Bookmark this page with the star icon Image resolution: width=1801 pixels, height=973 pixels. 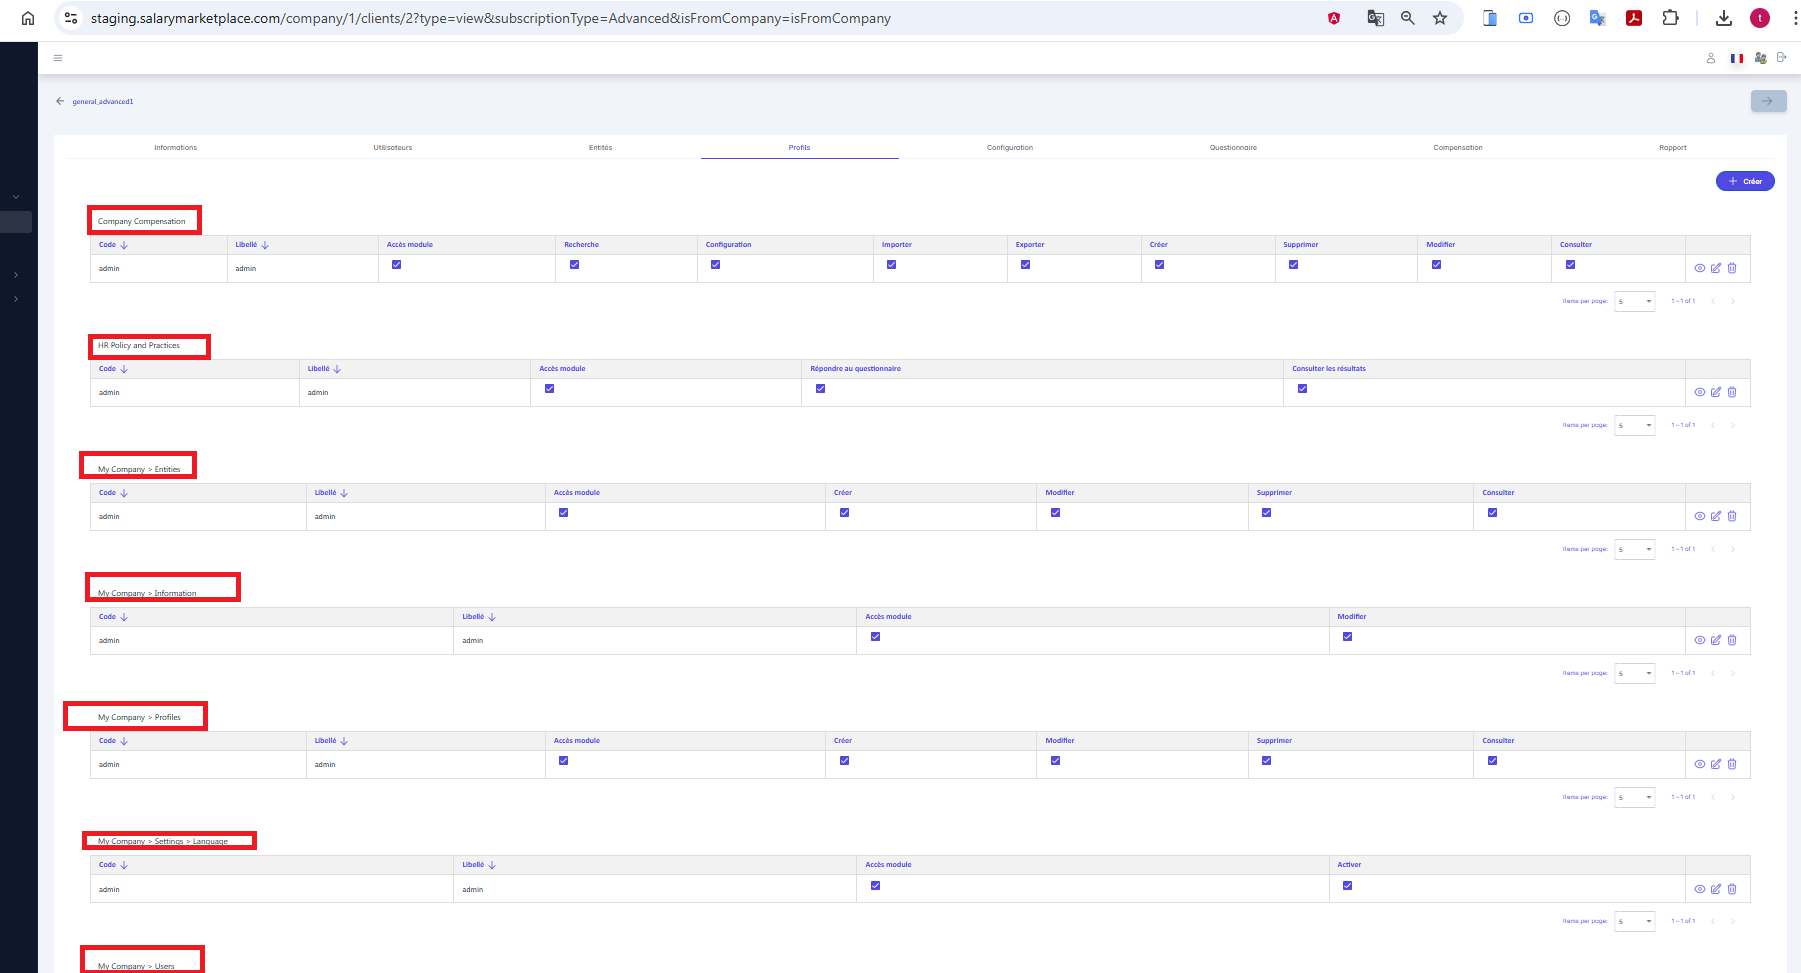click(1440, 18)
